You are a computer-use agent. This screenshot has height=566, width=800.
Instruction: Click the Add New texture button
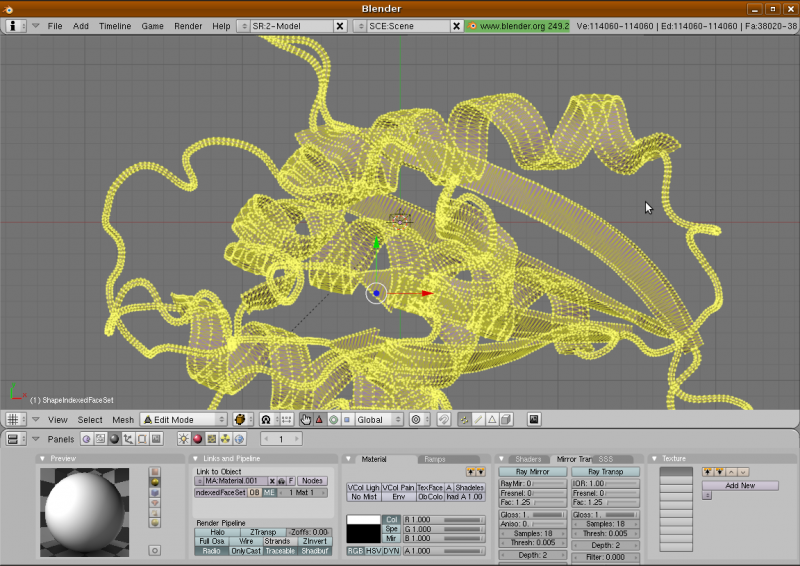coord(739,485)
